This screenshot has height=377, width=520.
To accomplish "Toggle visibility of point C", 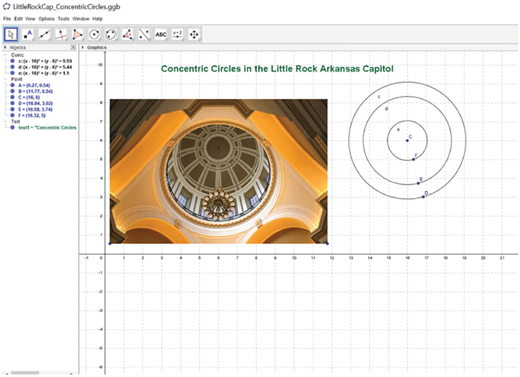I will (x=12, y=97).
